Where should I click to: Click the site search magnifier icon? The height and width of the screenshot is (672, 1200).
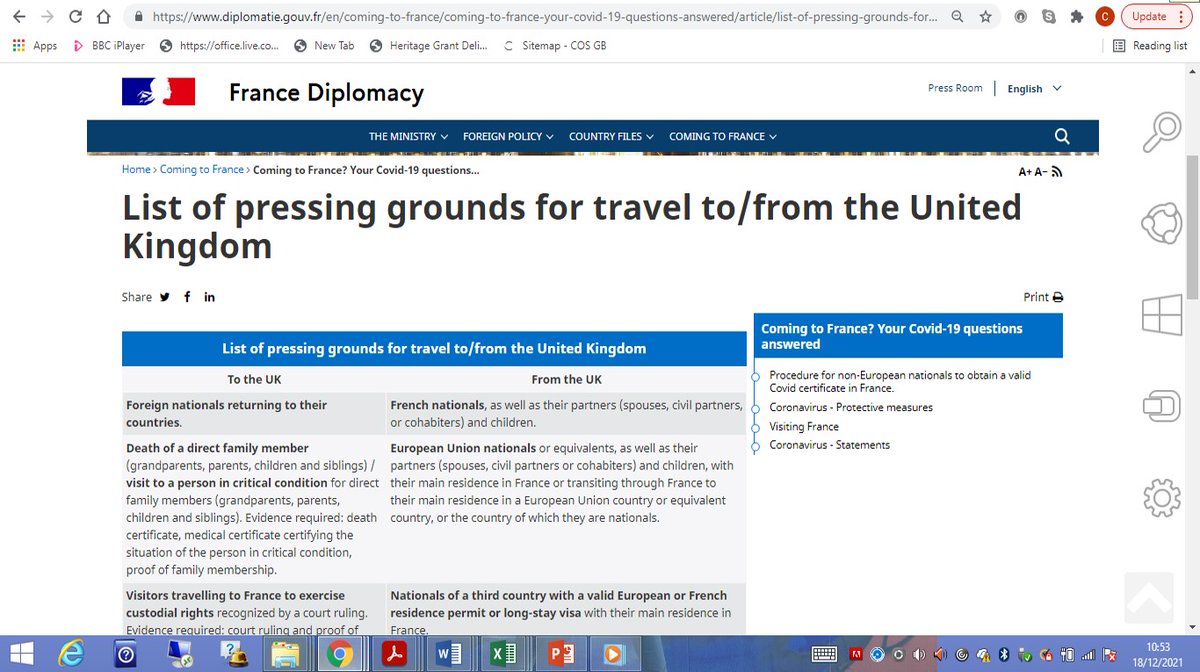(x=1062, y=136)
